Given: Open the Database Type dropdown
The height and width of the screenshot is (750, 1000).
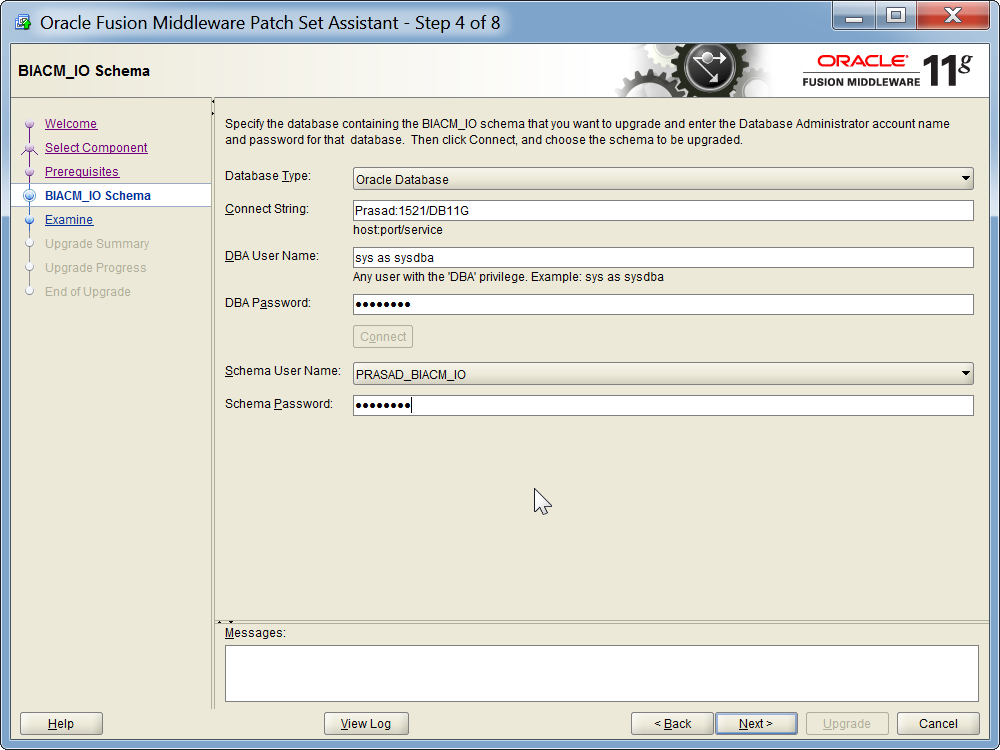Looking at the screenshot, I should tap(663, 179).
